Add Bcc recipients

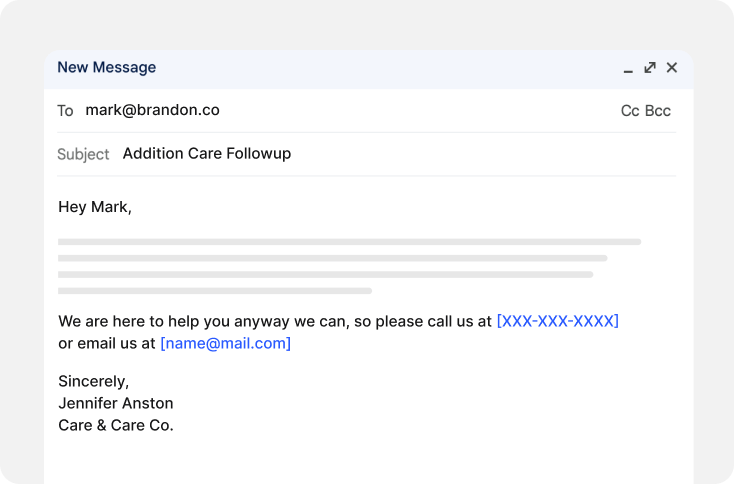658,111
